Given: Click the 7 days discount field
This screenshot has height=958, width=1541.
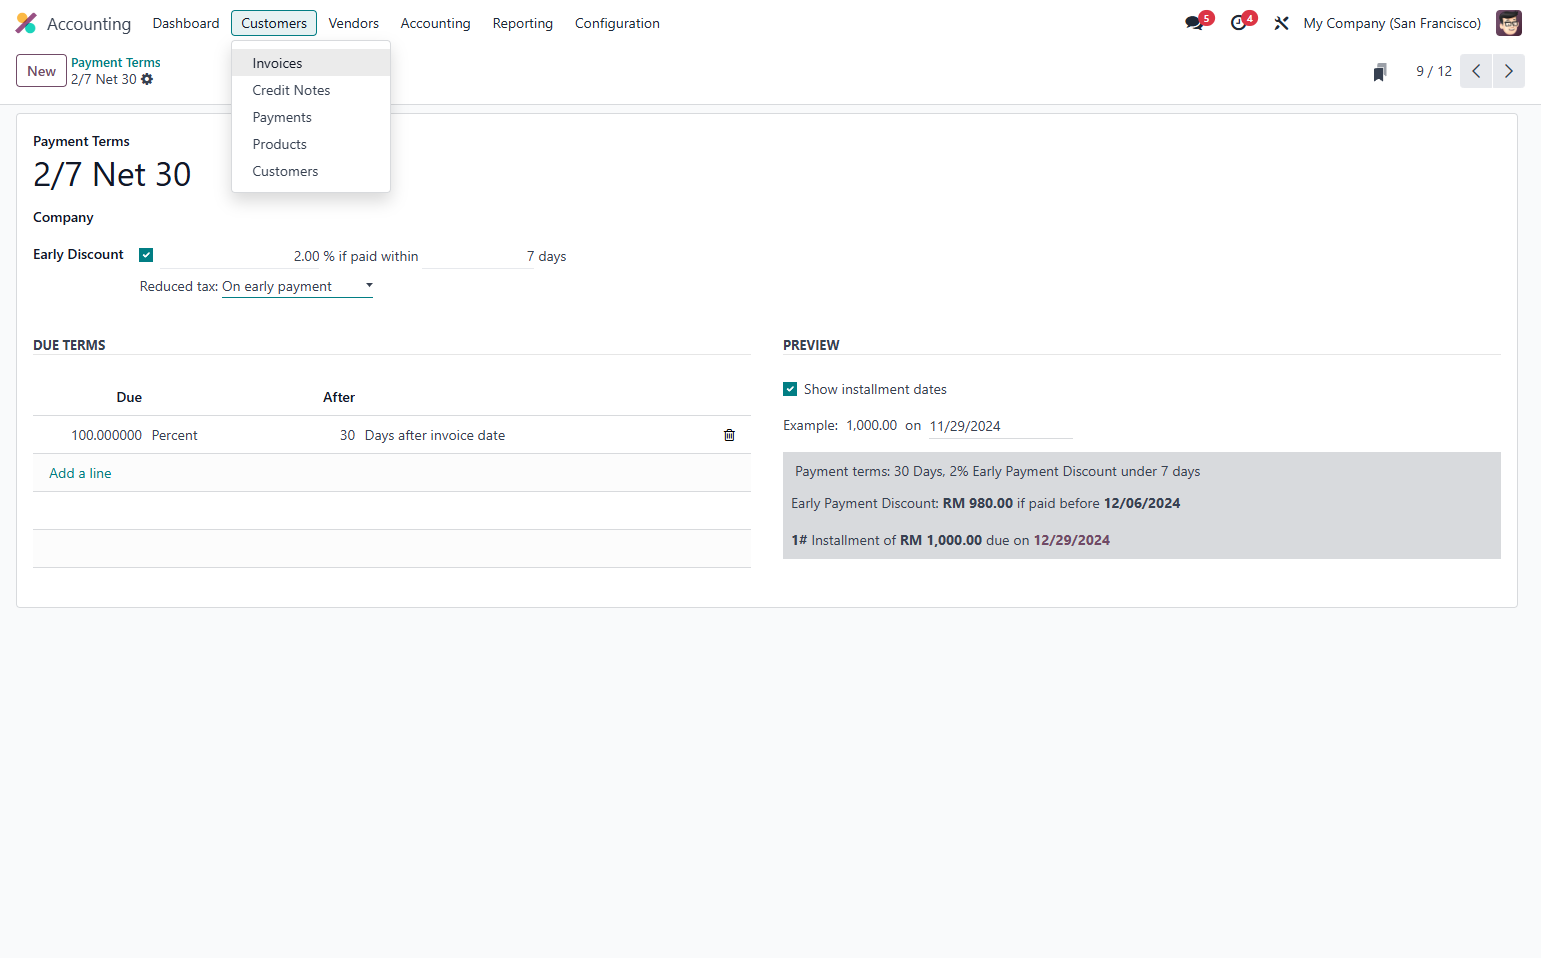Looking at the screenshot, I should coord(478,256).
